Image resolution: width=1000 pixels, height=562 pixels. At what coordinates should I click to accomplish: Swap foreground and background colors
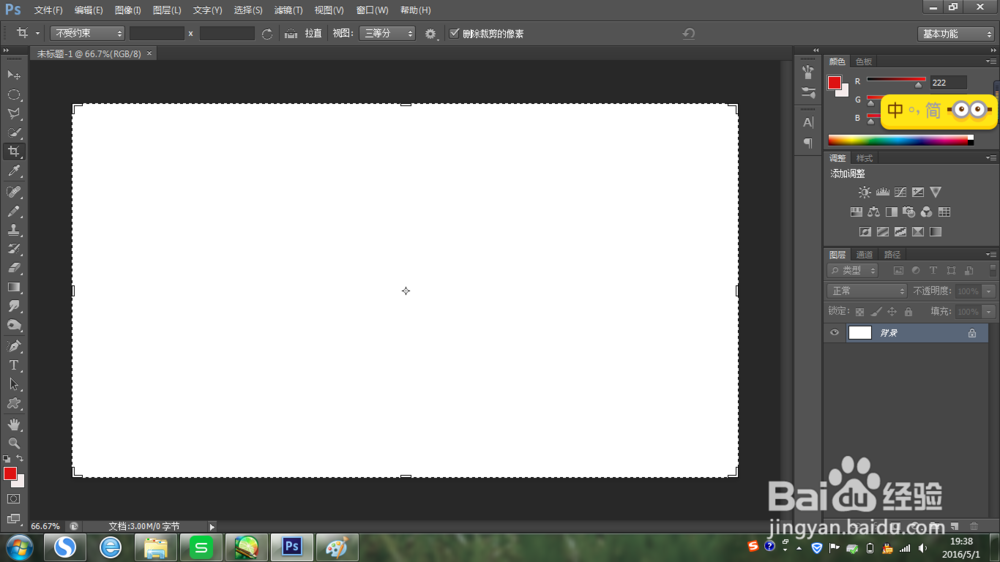20,459
